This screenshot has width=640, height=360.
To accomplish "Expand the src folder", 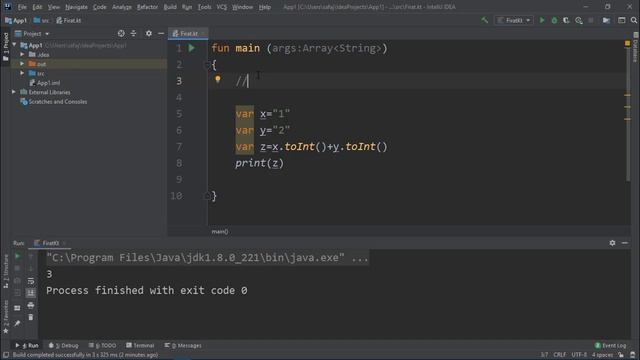I will 22,73.
